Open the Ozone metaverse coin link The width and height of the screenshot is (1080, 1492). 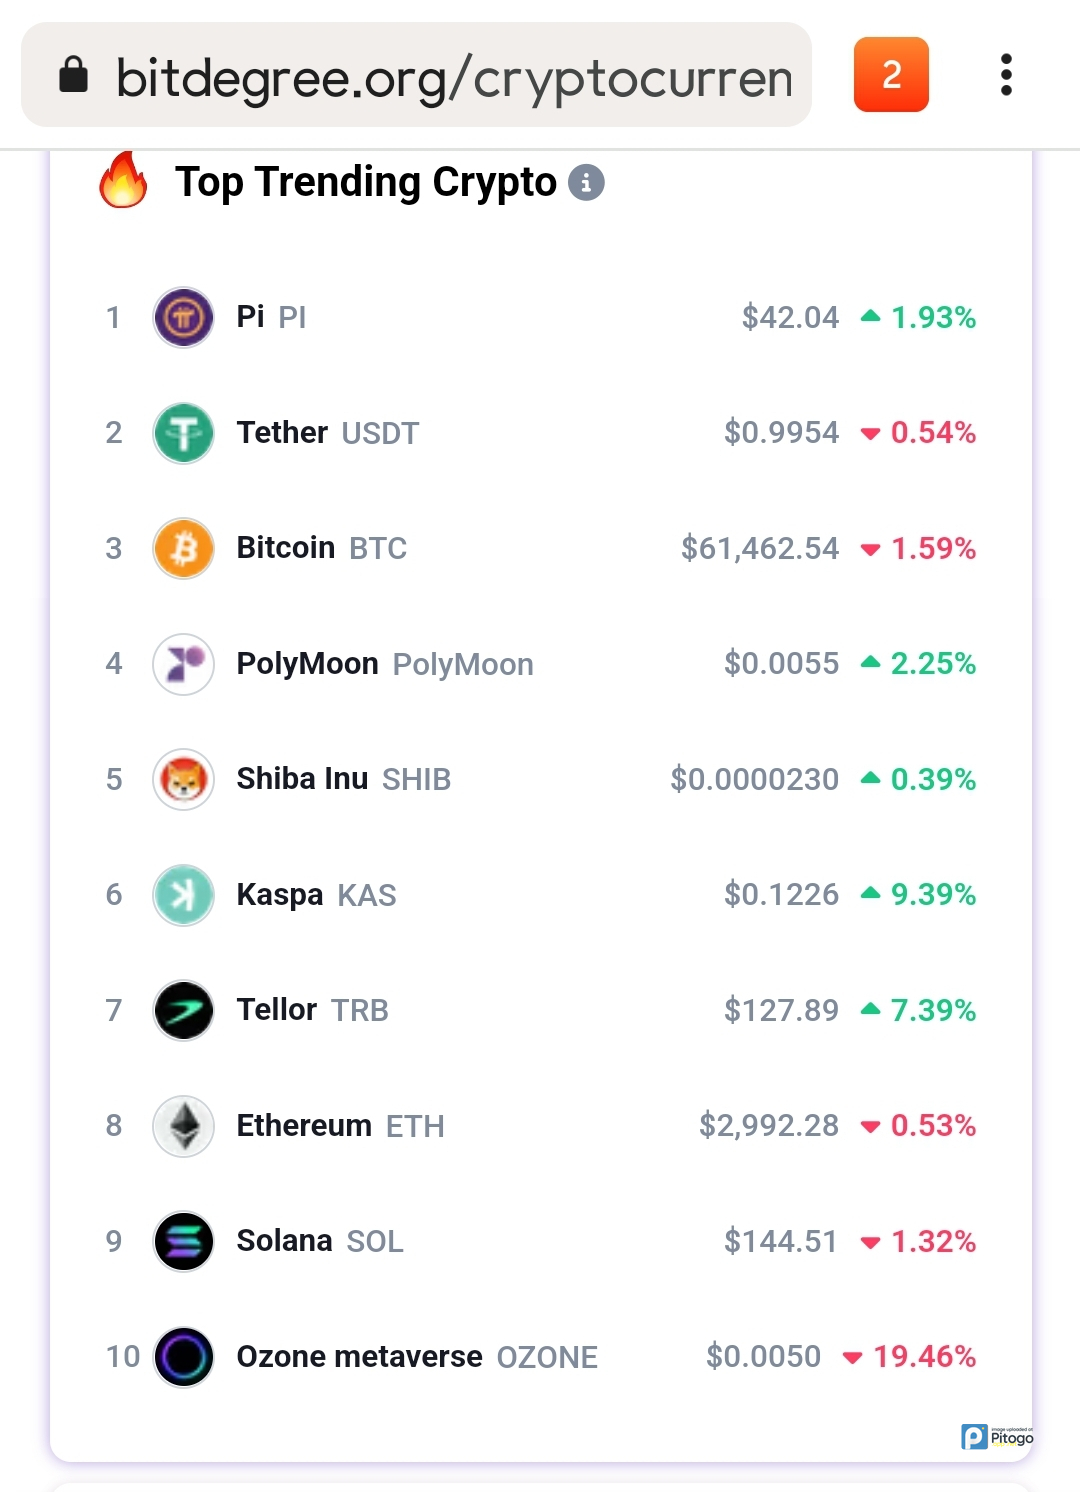coord(416,1357)
